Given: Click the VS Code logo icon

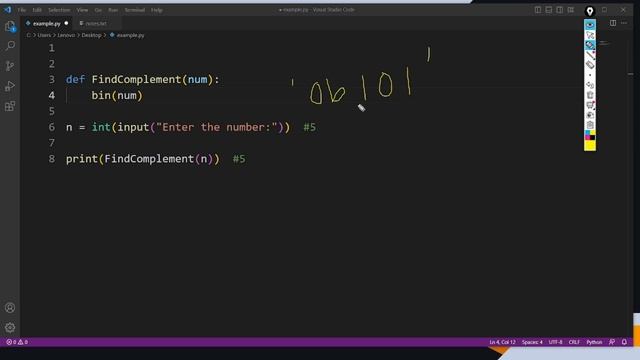Looking at the screenshot, I should 8,9.
